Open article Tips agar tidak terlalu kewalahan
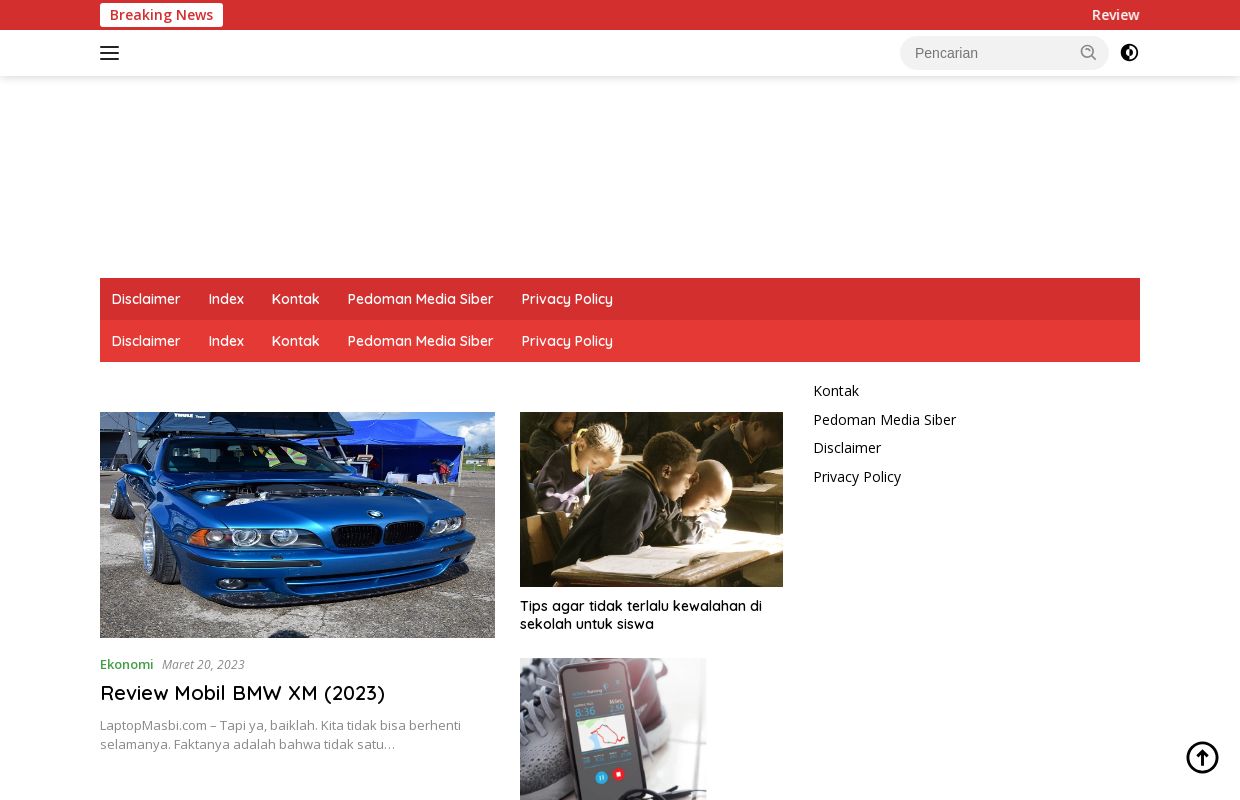 [x=641, y=615]
